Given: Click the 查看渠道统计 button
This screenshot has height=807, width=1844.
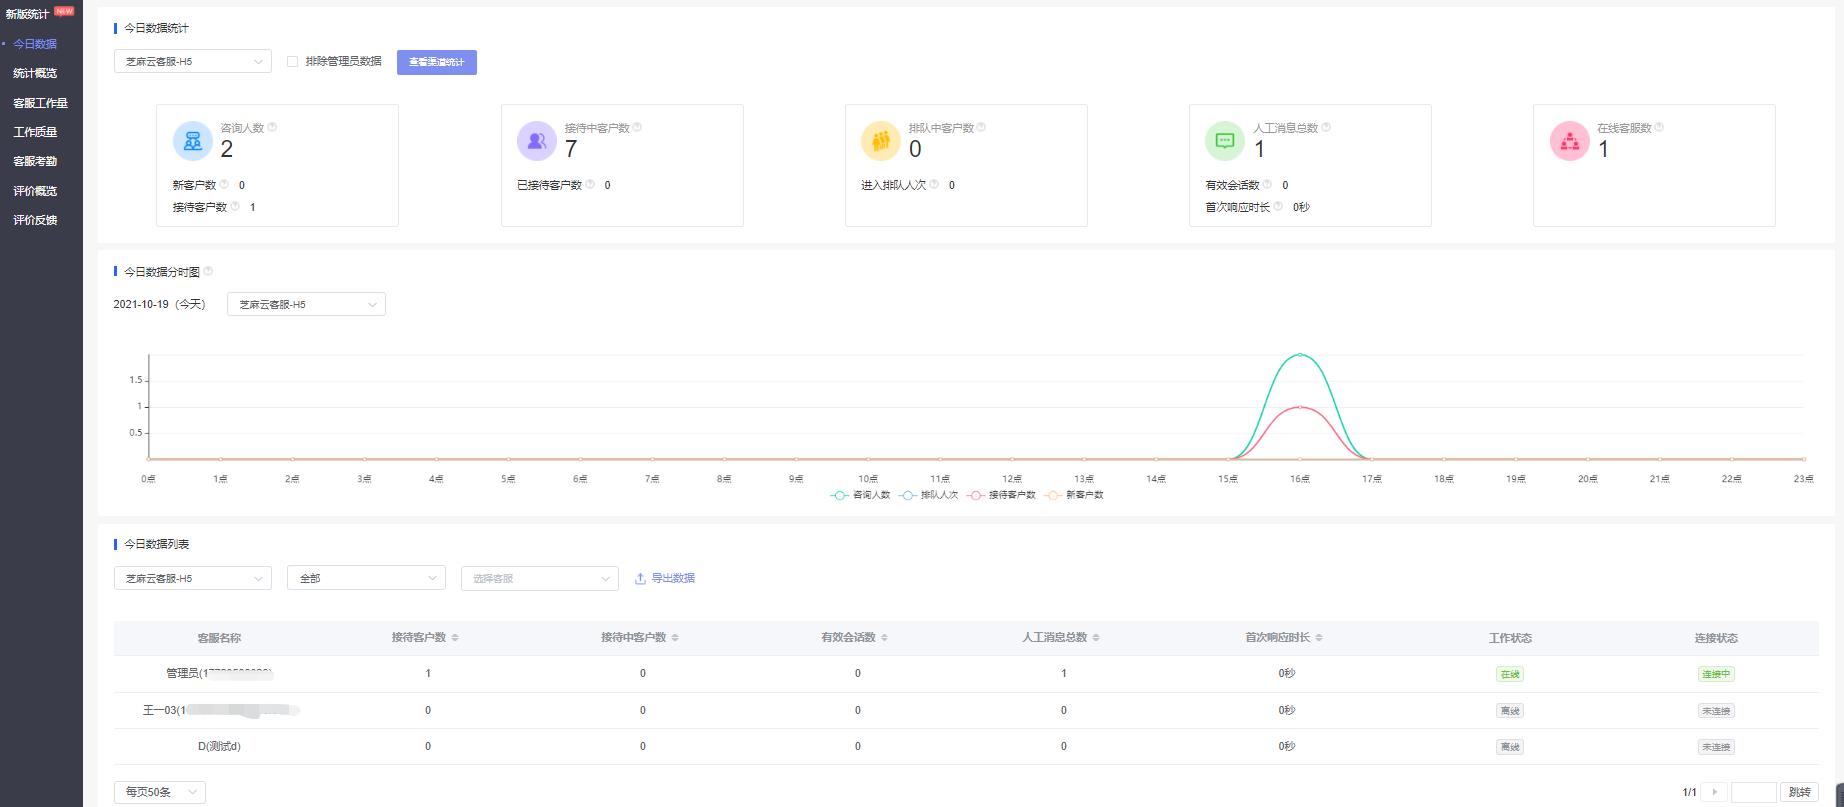Looking at the screenshot, I should tap(437, 62).
